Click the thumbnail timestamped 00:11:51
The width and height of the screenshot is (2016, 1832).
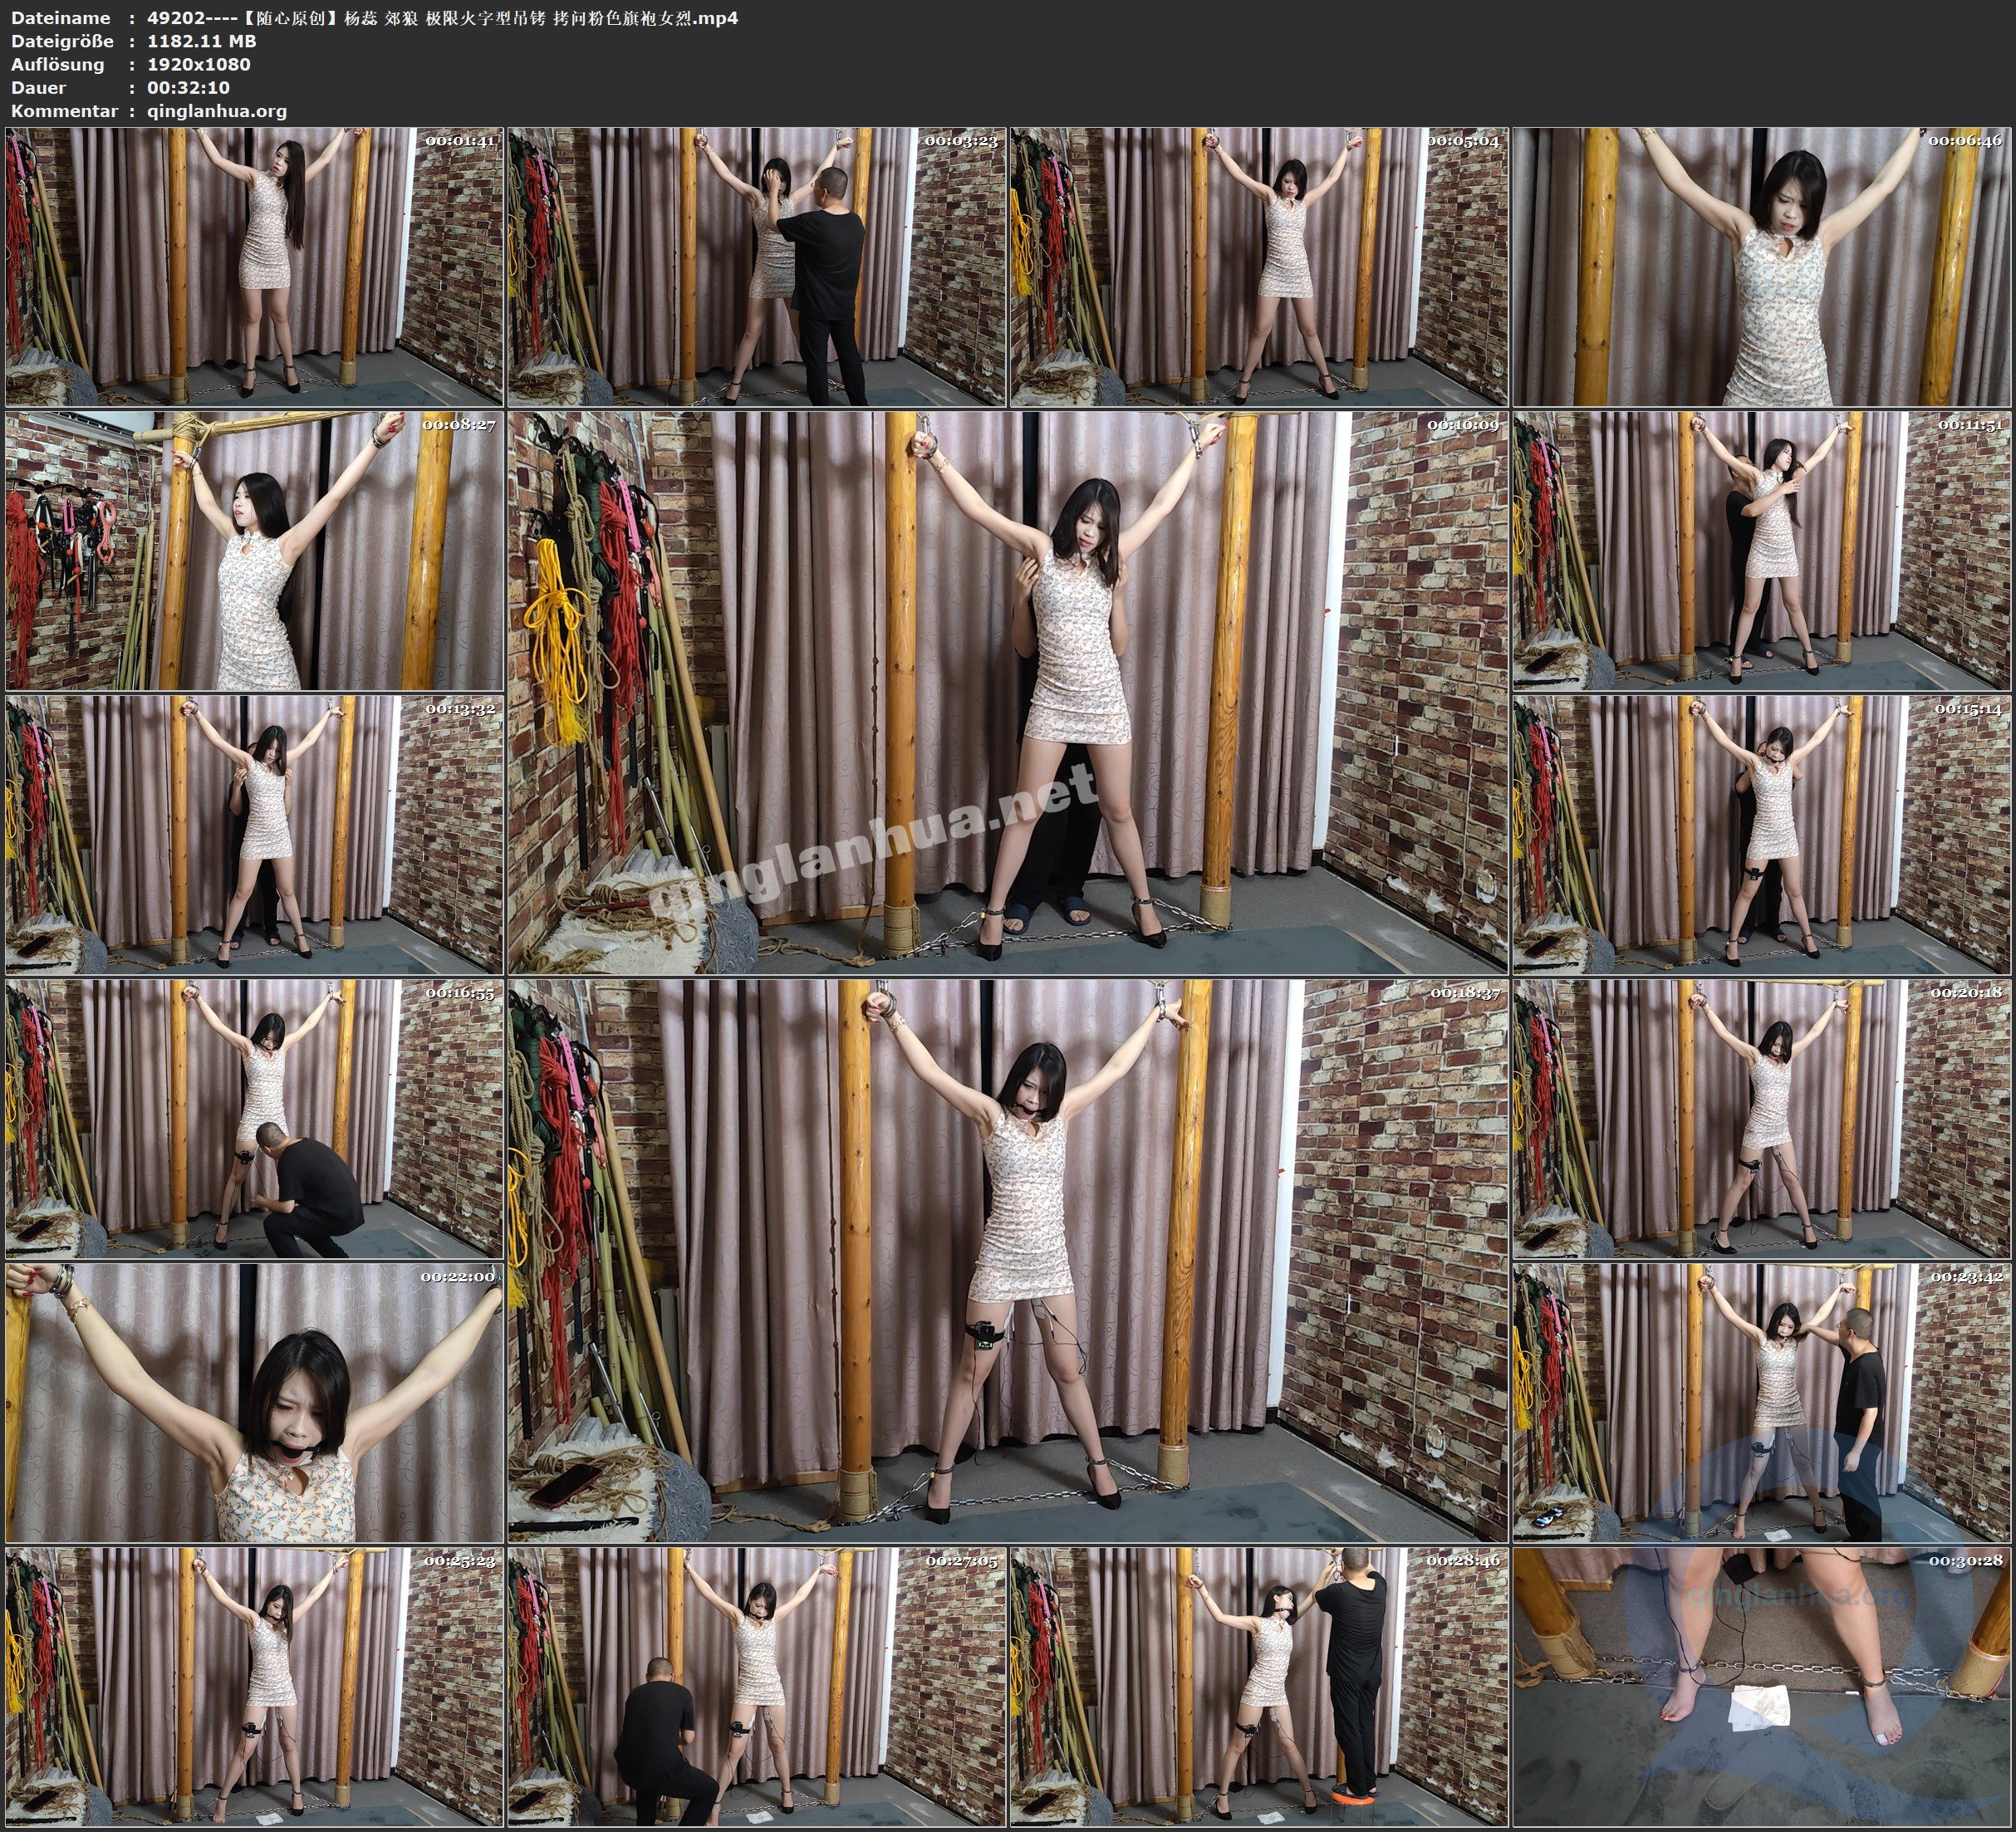[1761, 550]
